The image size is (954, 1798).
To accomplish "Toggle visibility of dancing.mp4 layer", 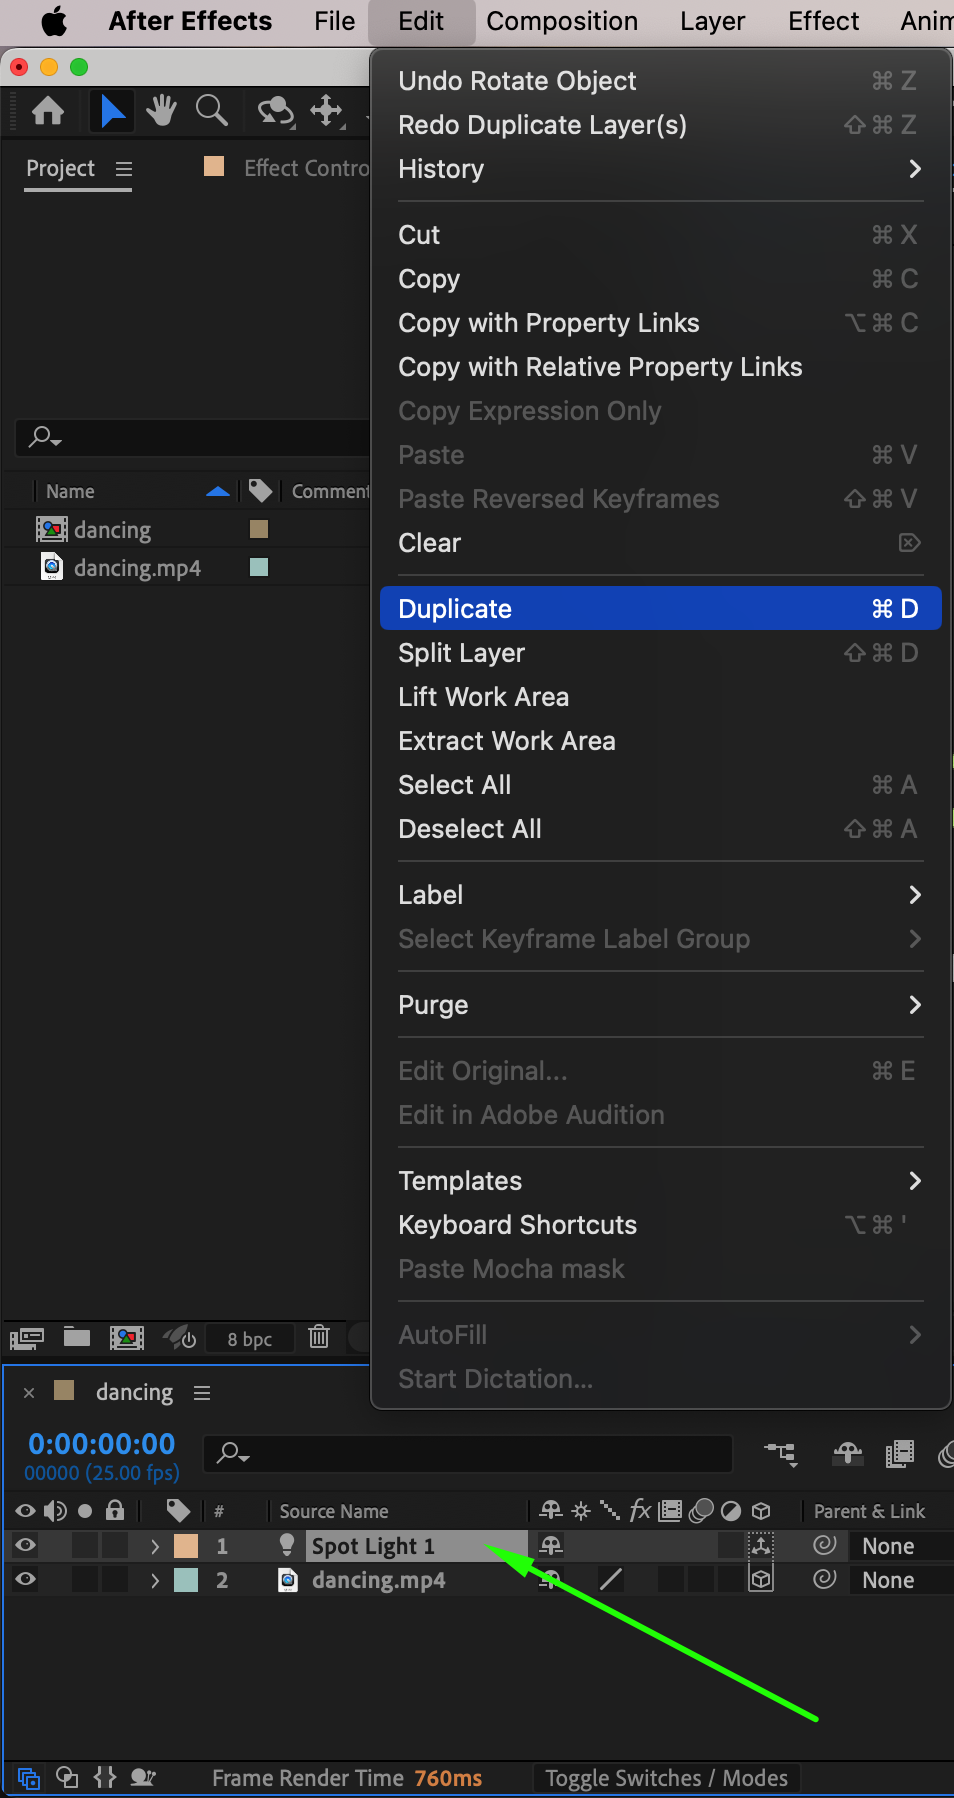I will coord(26,1579).
